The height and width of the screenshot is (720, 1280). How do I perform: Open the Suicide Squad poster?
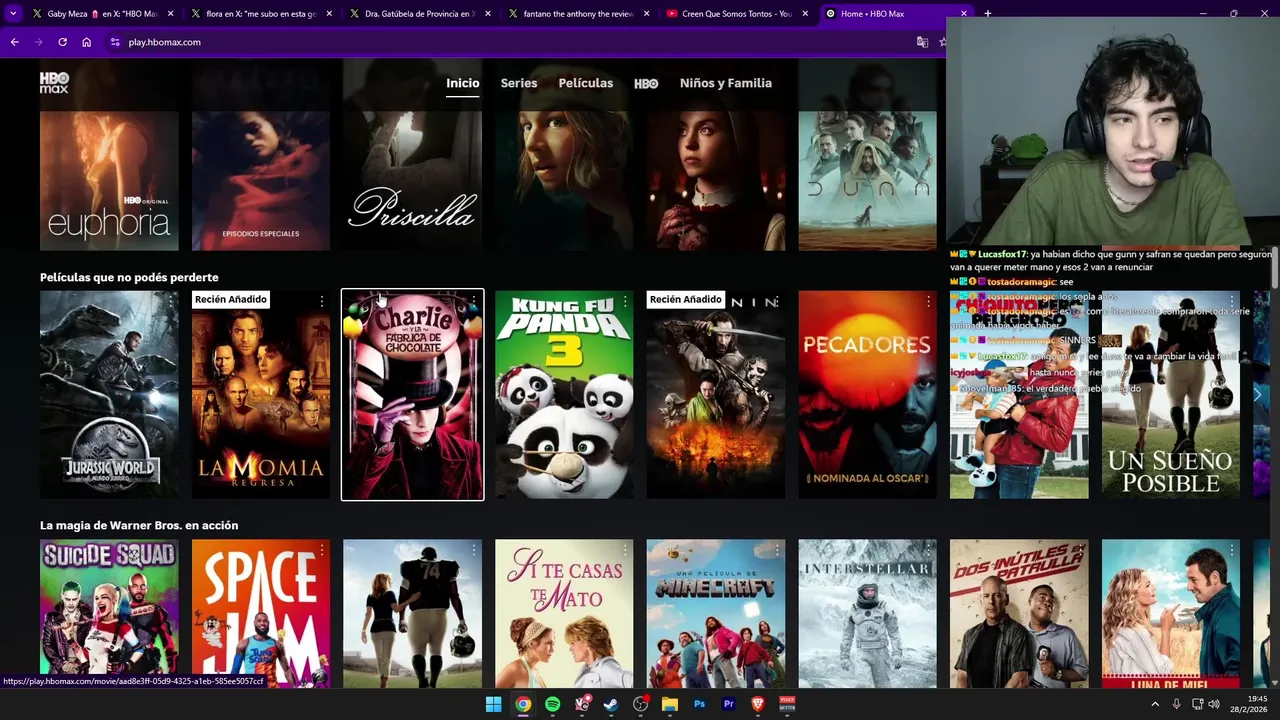point(109,614)
